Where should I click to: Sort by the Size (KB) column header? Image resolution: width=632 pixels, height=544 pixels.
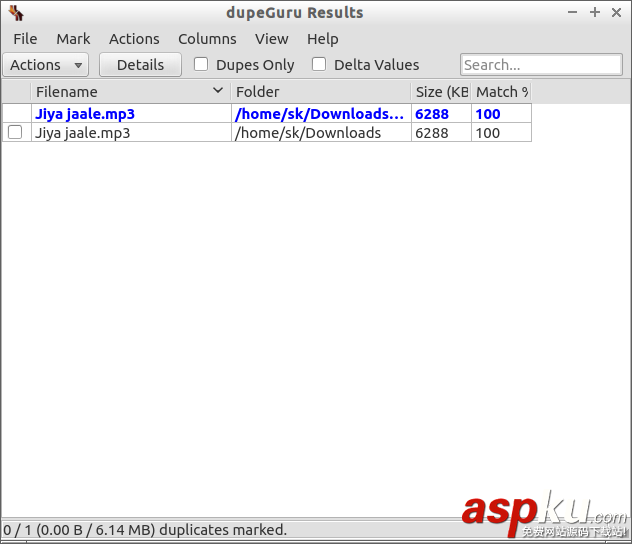[x=441, y=92]
